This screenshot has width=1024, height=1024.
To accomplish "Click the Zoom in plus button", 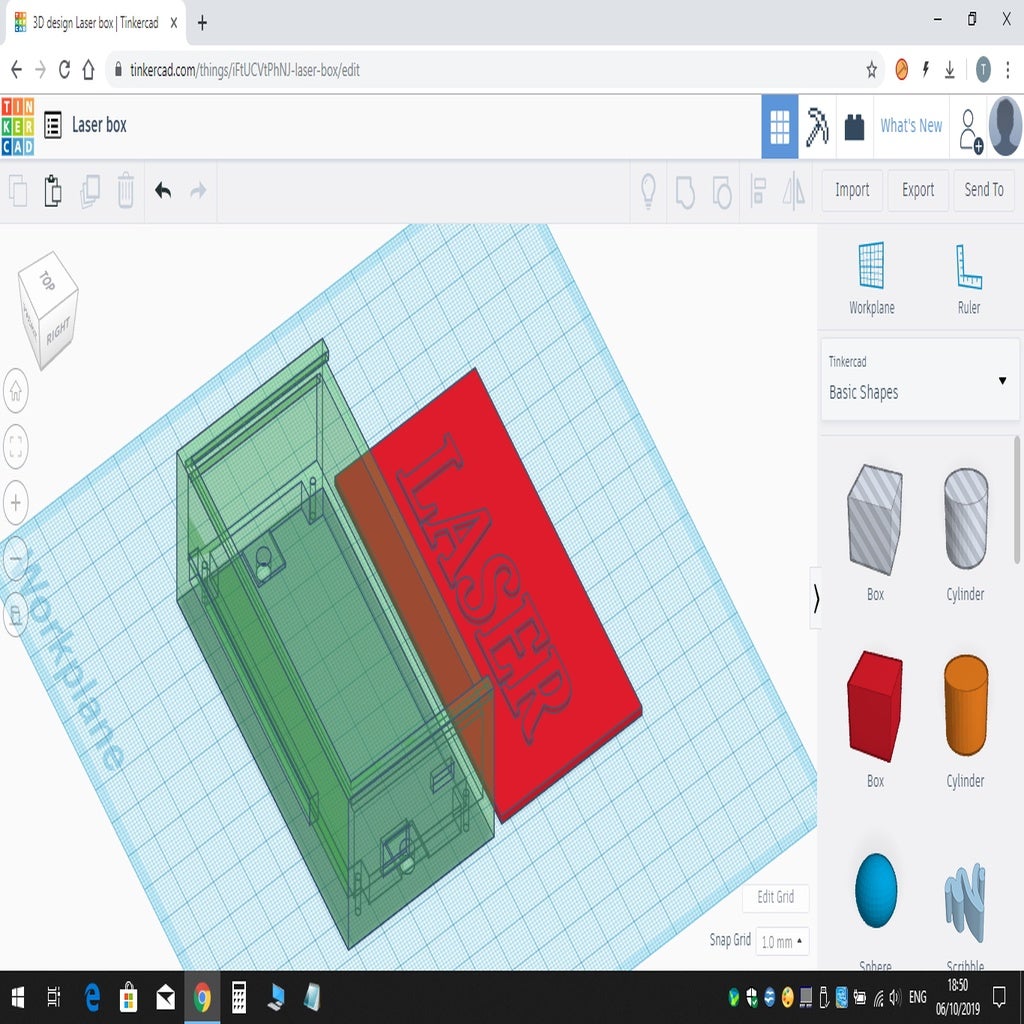I will coord(16,503).
